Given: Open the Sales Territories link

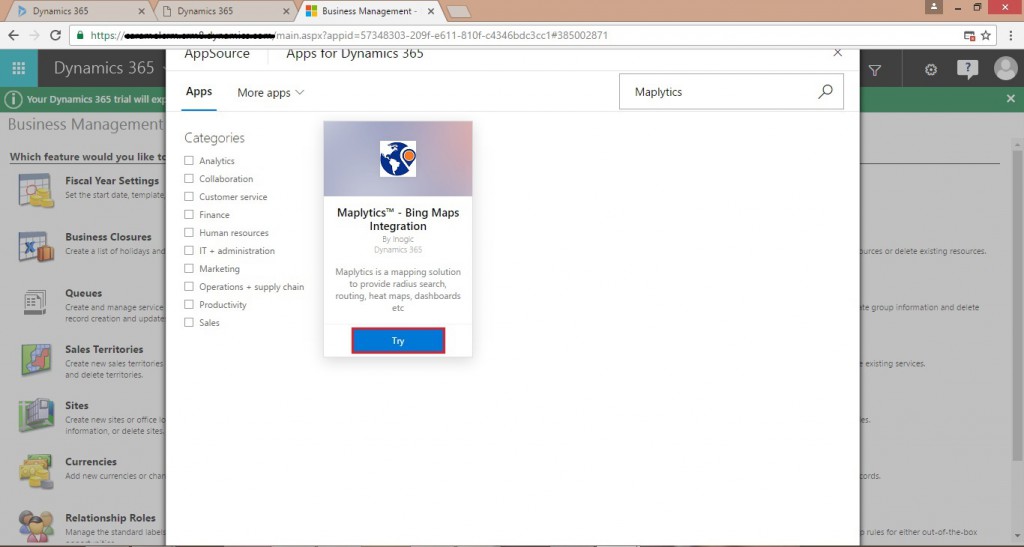Looking at the screenshot, I should point(104,349).
